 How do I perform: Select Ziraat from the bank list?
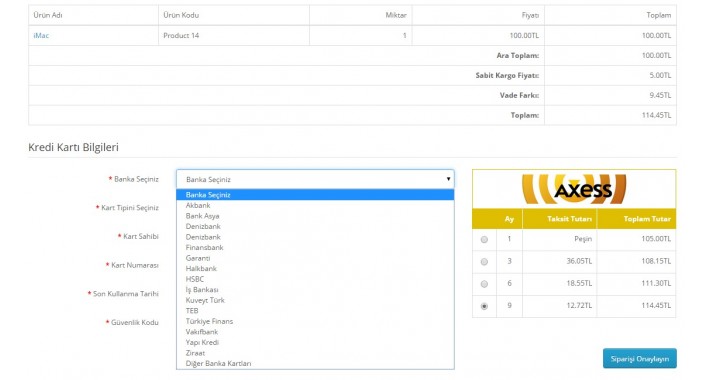click(x=315, y=353)
